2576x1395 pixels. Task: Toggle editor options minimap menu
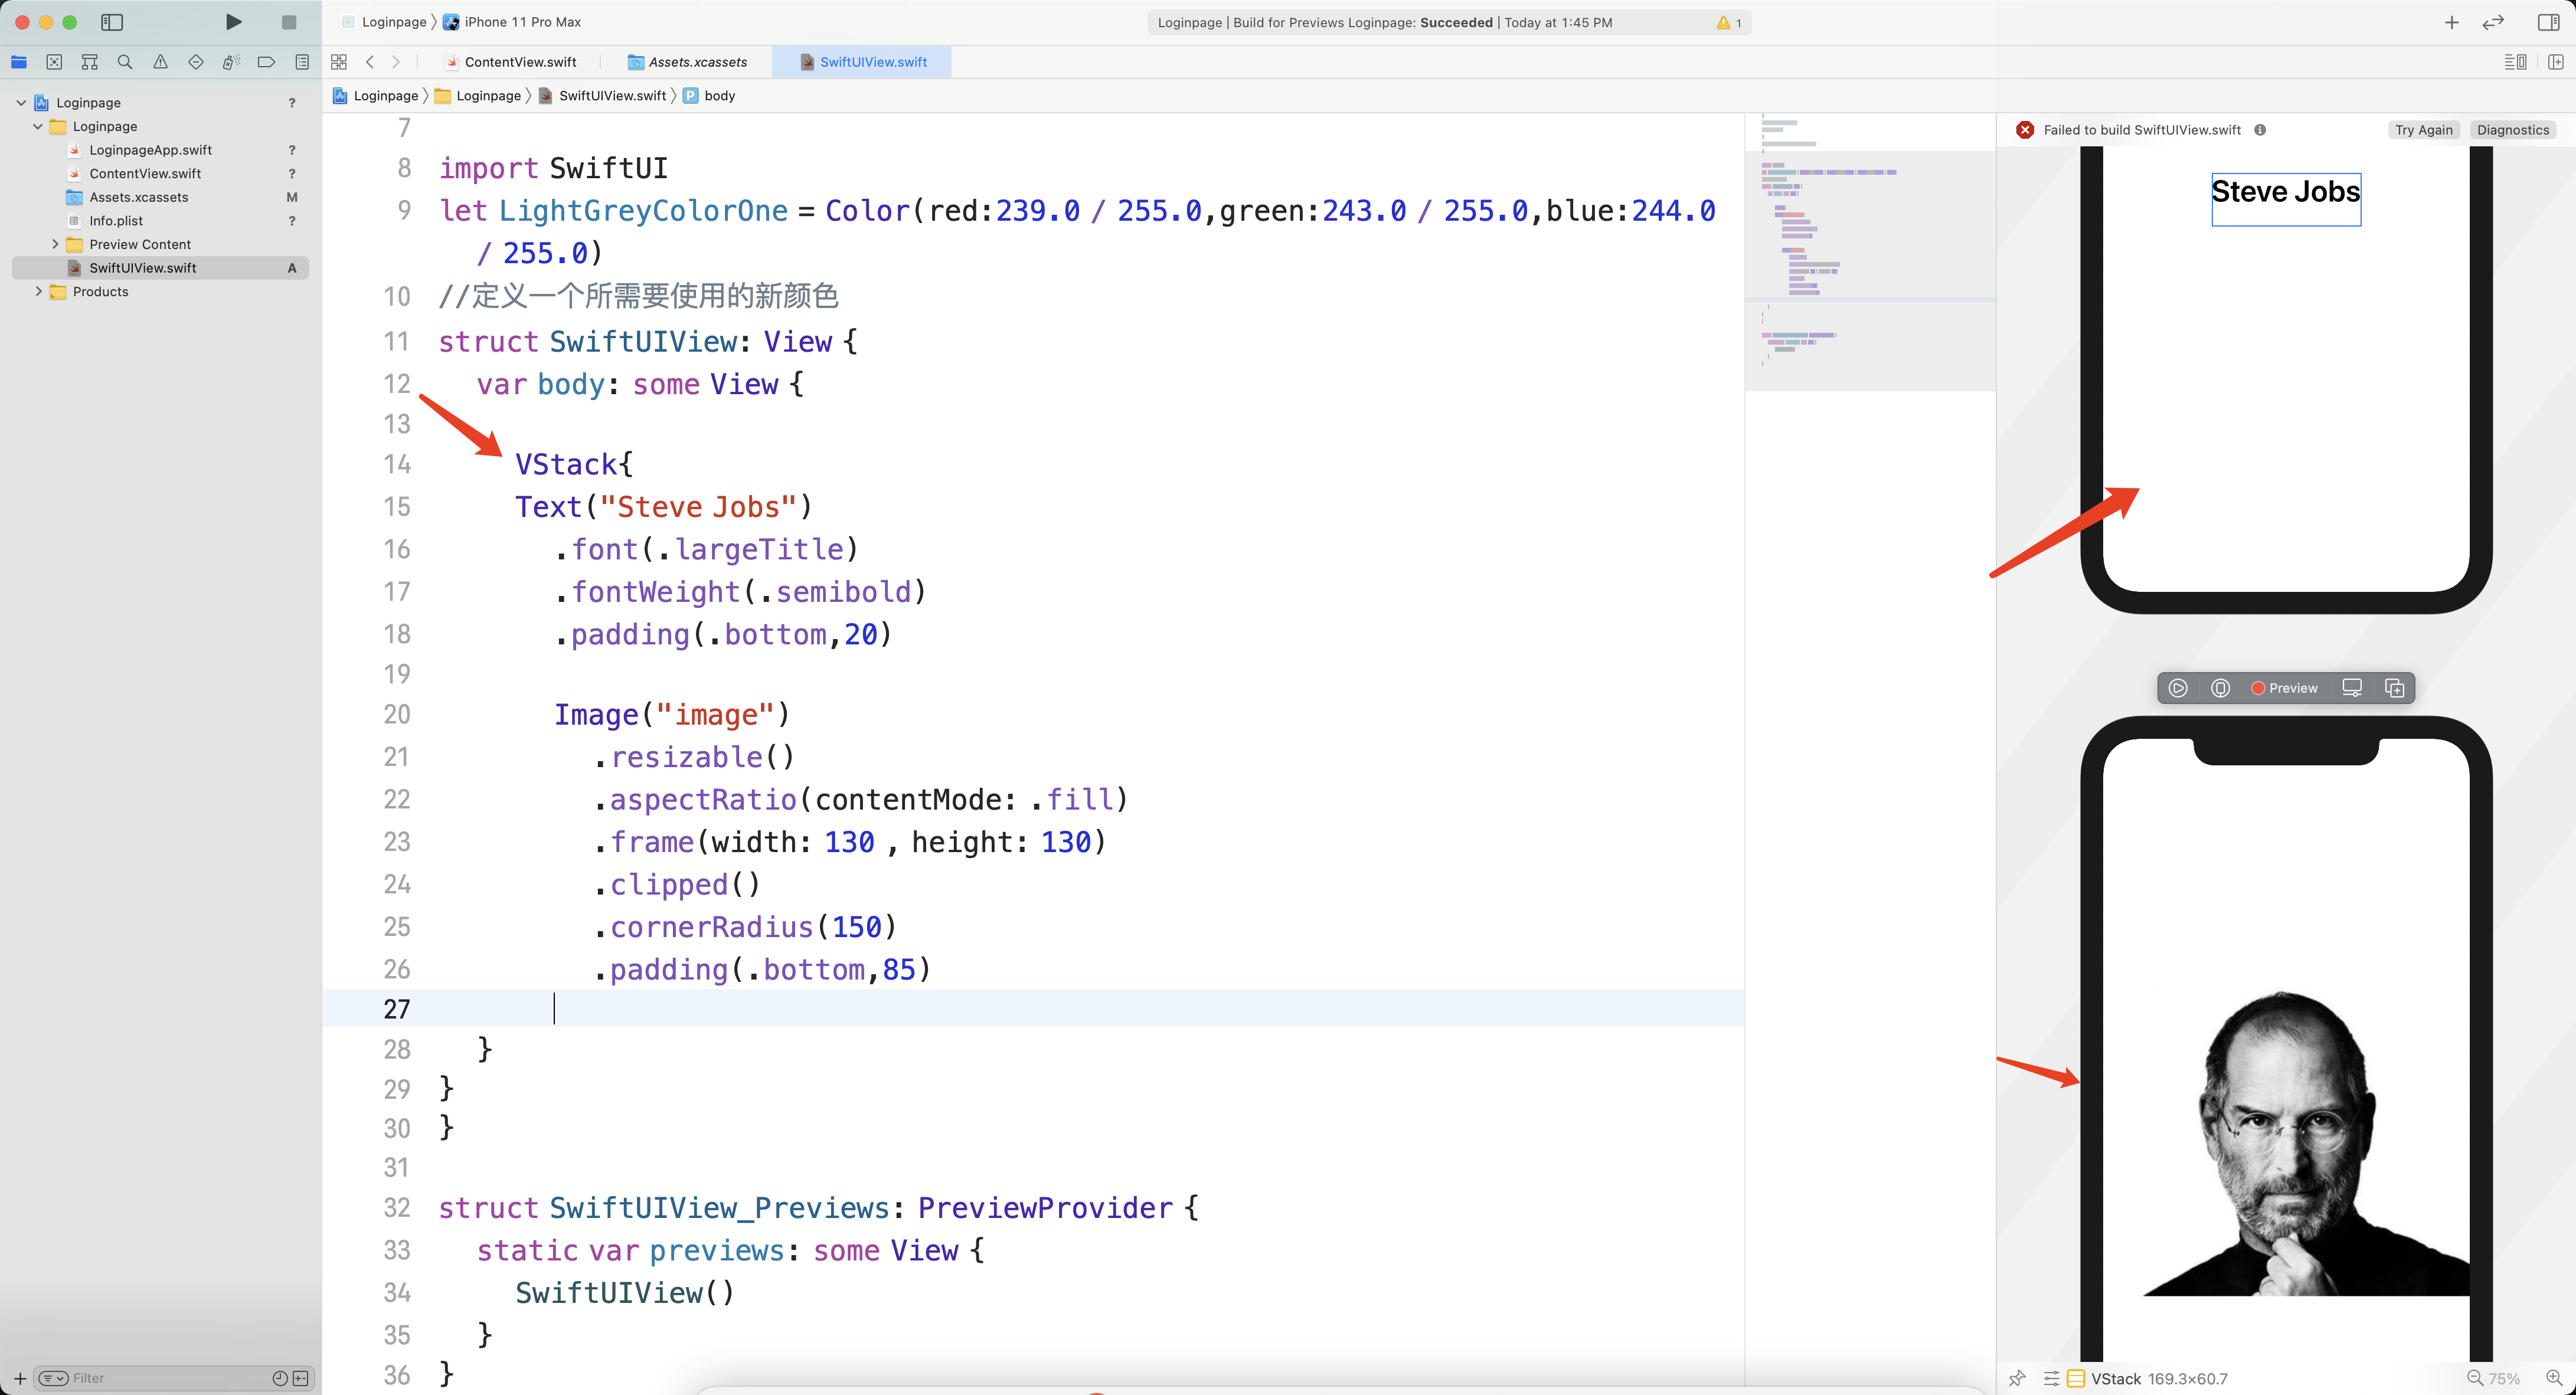2515,62
